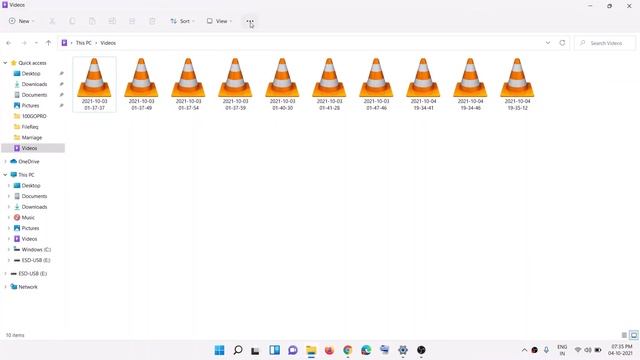Open OBS Studio from the taskbar
640x360 pixels.
421,350
